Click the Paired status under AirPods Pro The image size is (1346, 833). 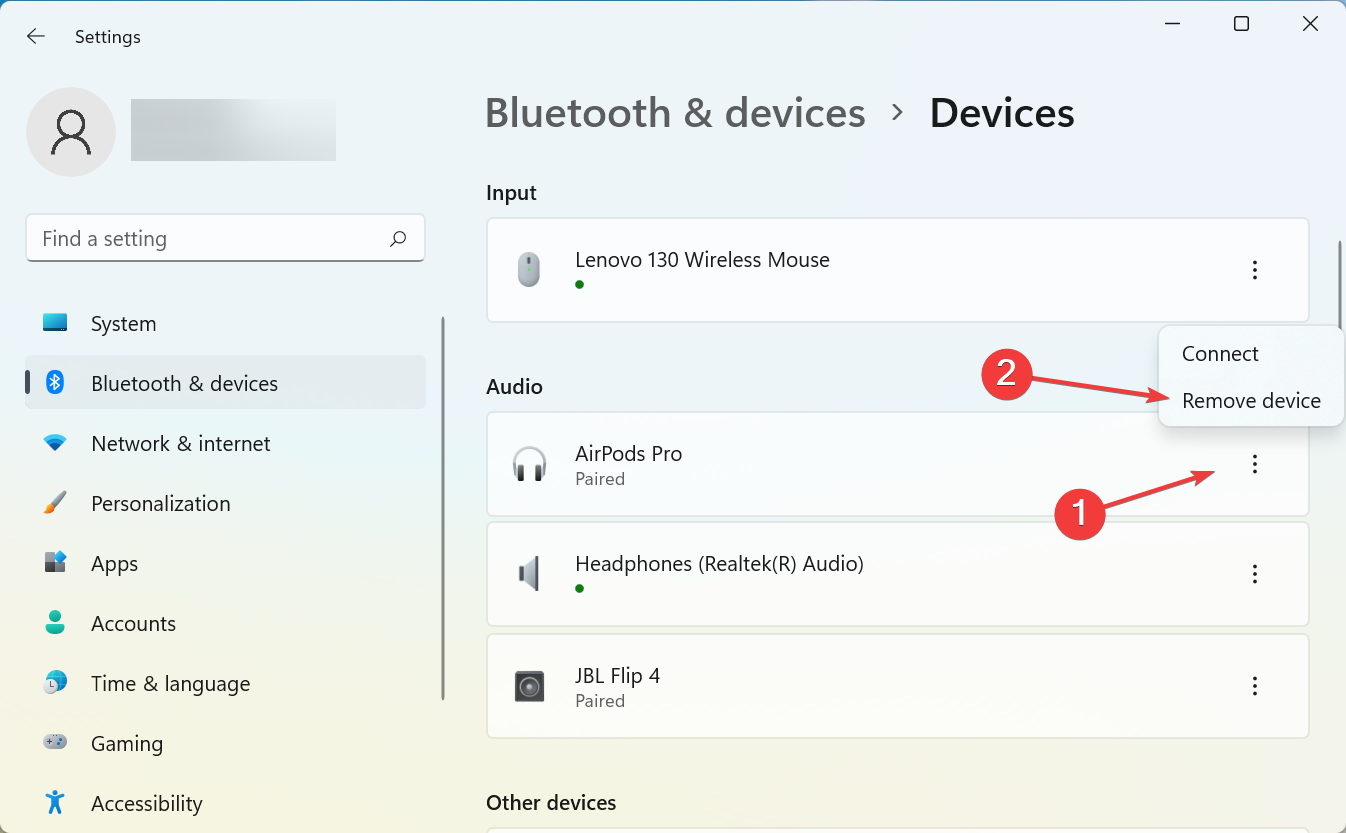[600, 479]
